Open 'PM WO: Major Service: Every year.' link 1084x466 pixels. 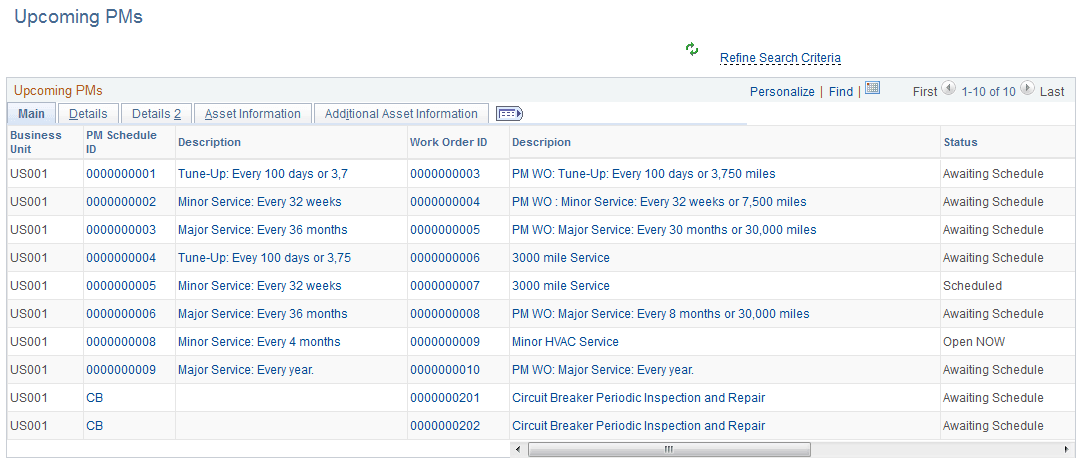coord(603,370)
